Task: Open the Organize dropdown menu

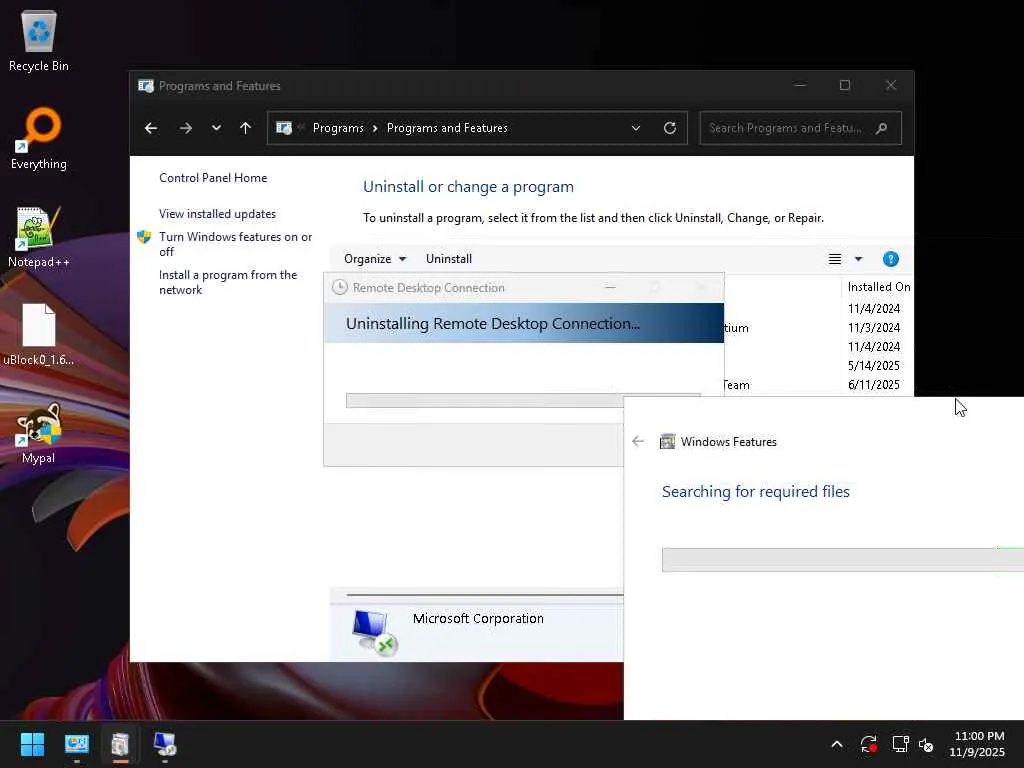Action: 375,259
